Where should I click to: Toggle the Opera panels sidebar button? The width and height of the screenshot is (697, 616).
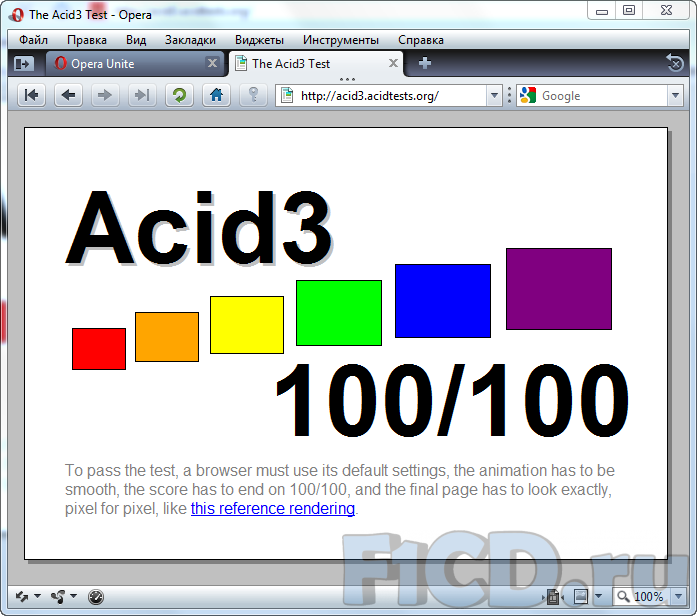pyautogui.click(x=24, y=64)
